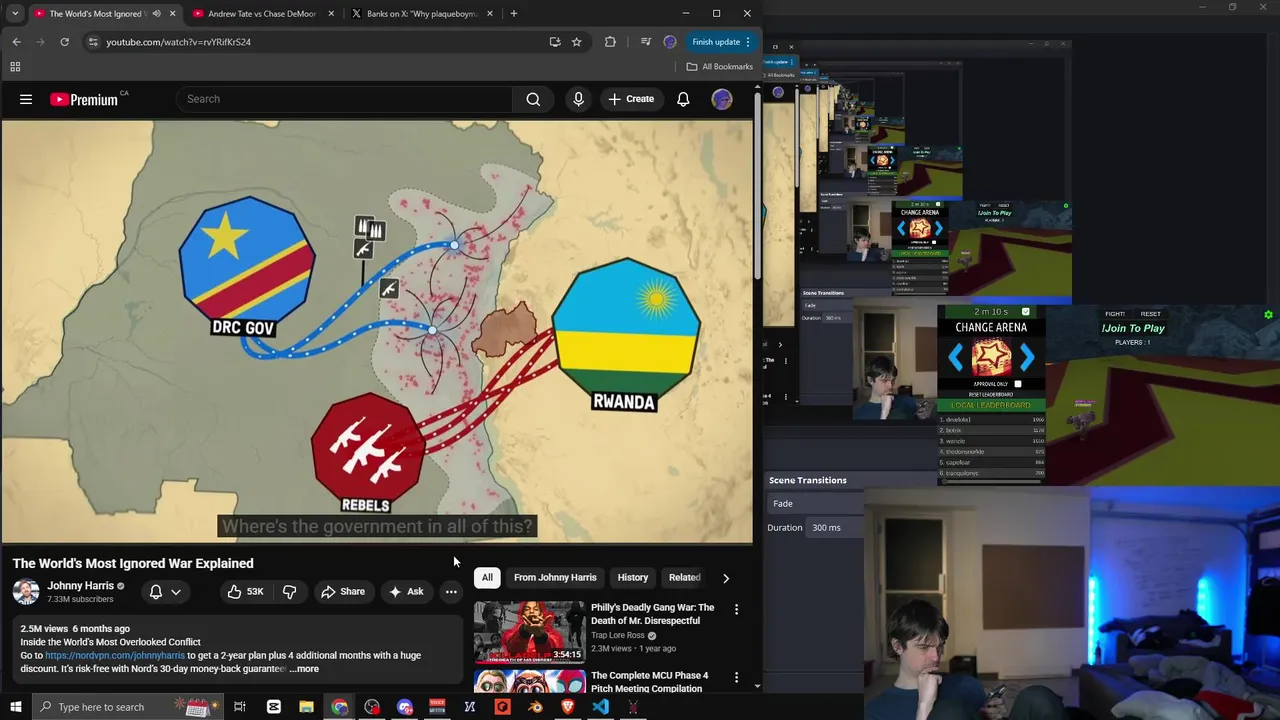Click the Chrome address bar URL
1280x720 pixels.
(178, 42)
